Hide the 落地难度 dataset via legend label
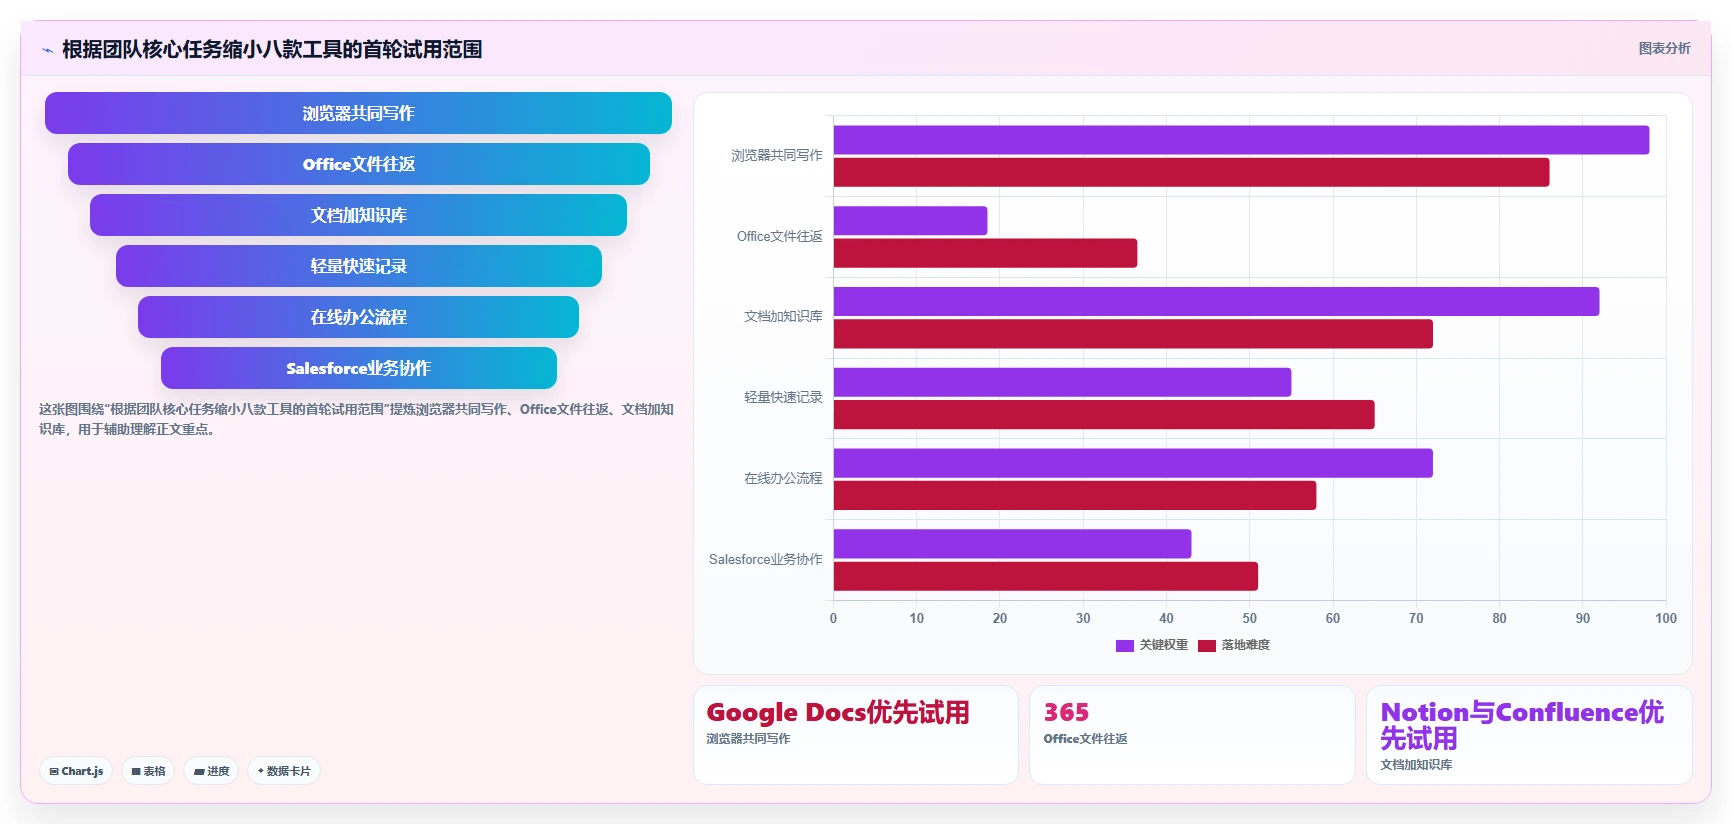This screenshot has width=1732, height=824. pyautogui.click(x=1246, y=645)
